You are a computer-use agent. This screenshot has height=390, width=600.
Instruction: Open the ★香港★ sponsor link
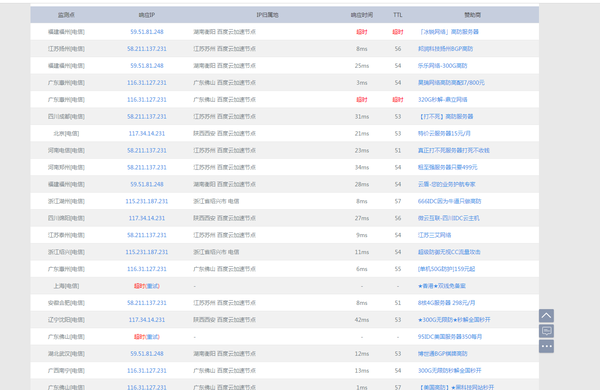pos(442,286)
